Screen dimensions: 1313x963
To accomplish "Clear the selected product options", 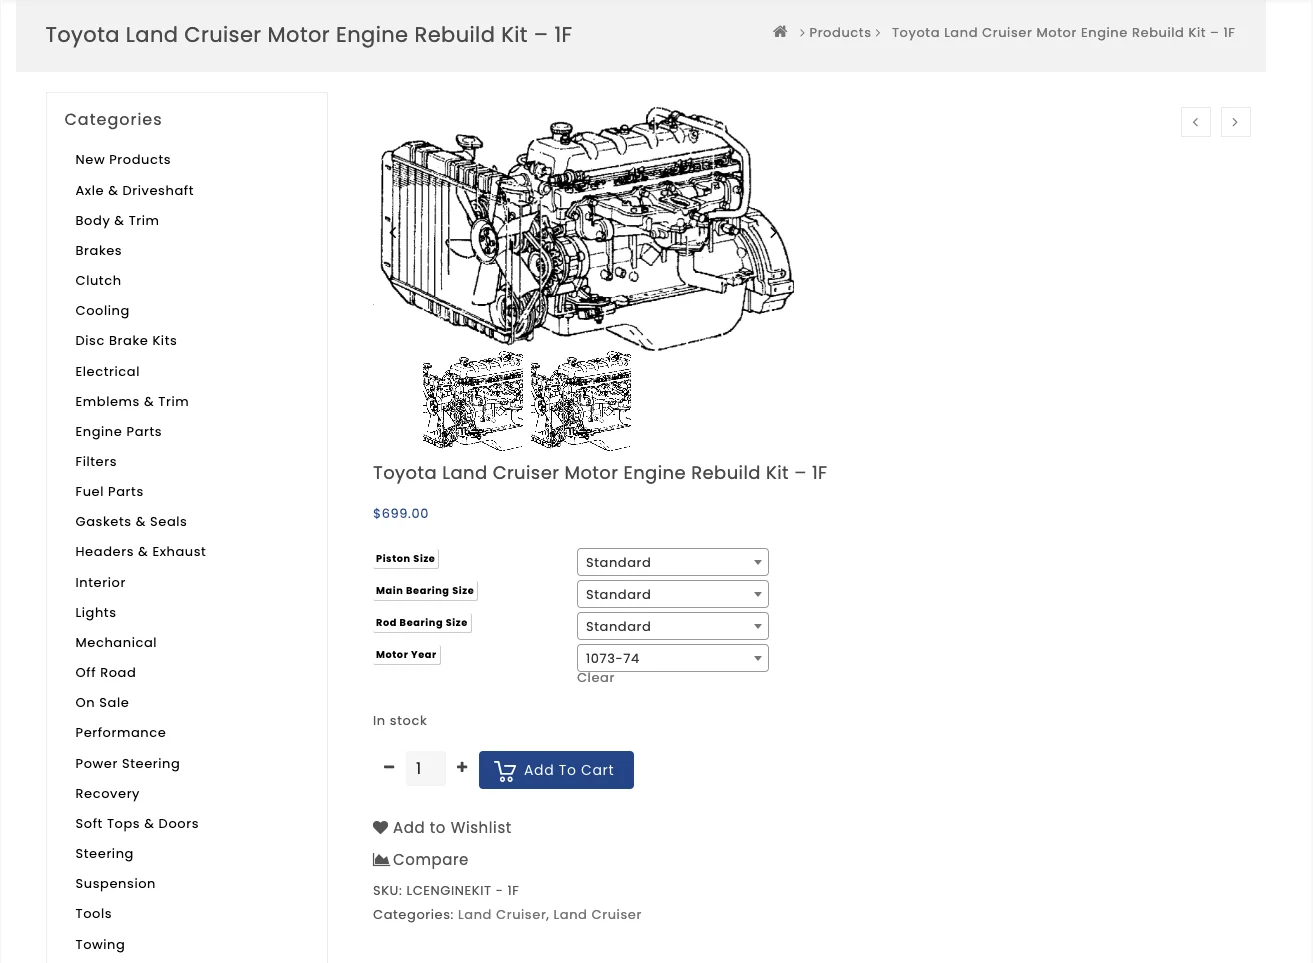I will click(x=596, y=678).
